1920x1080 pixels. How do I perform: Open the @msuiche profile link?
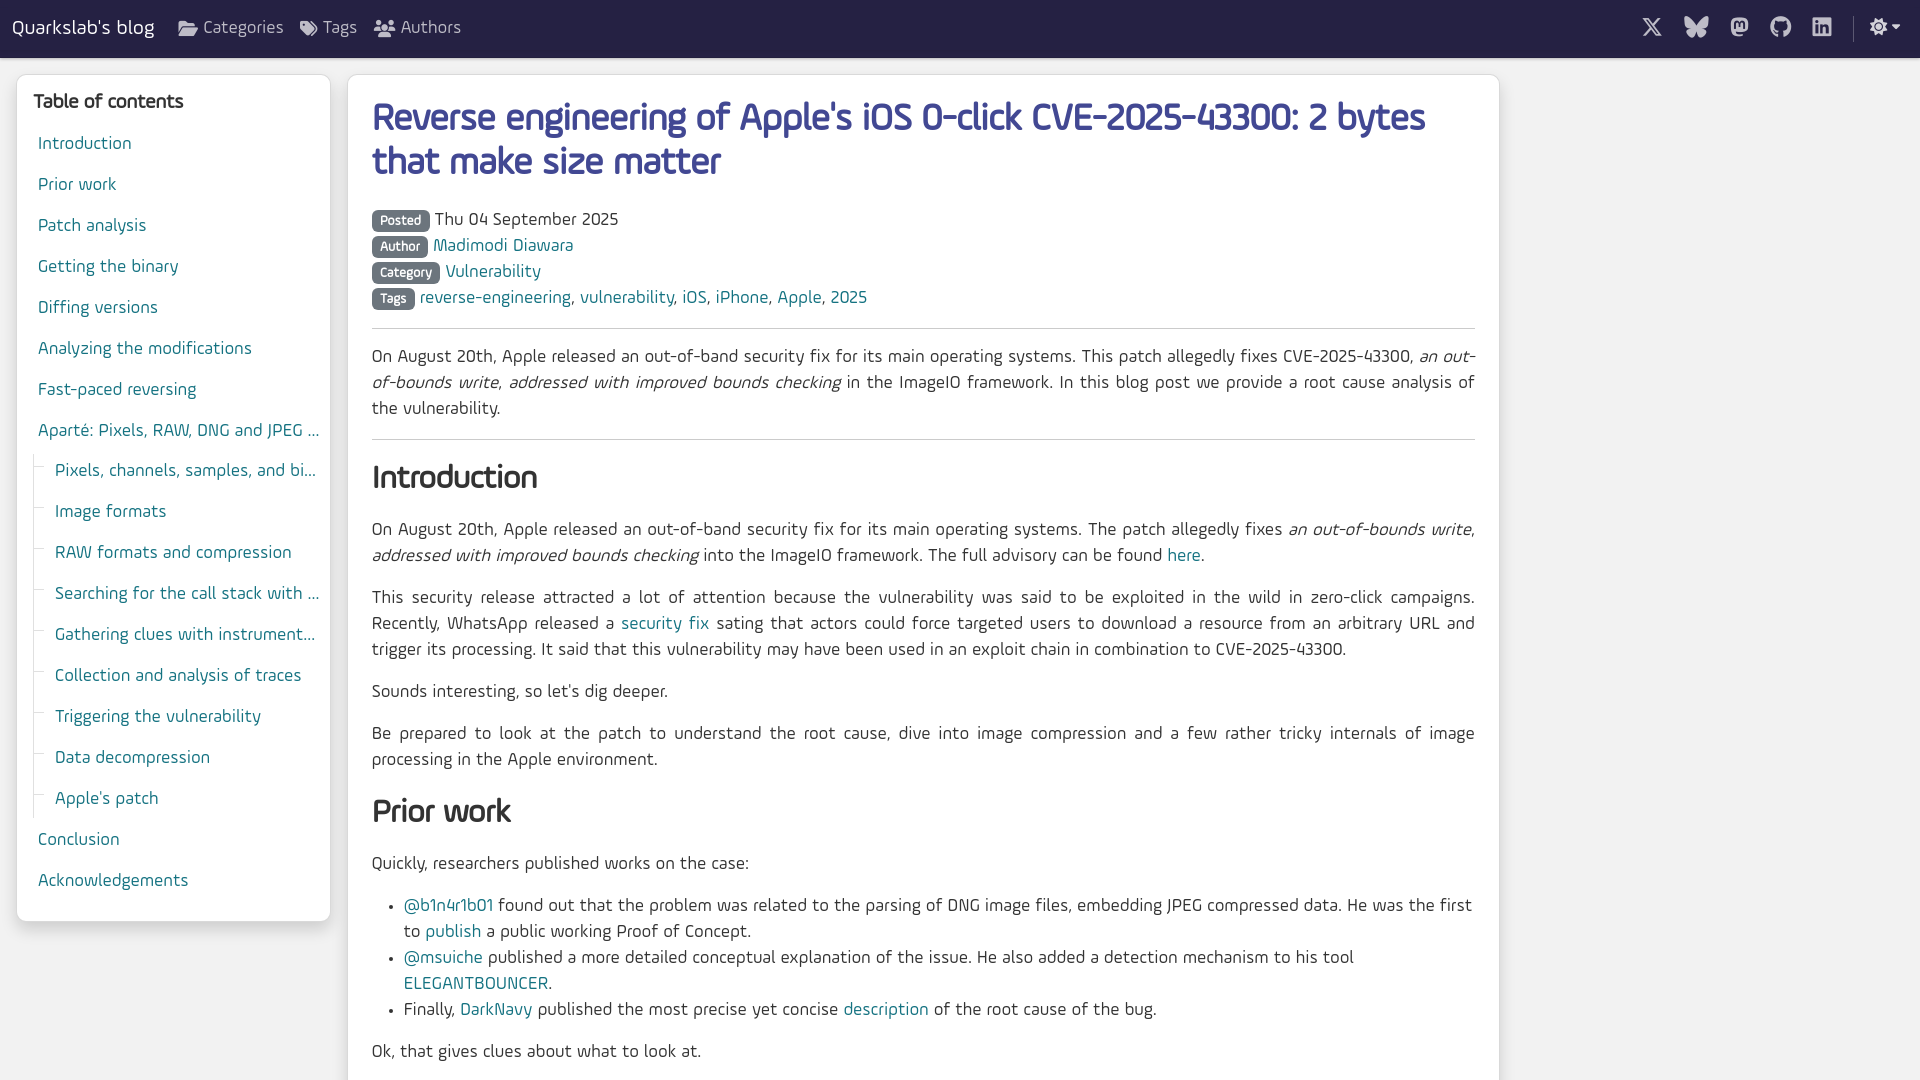[443, 958]
